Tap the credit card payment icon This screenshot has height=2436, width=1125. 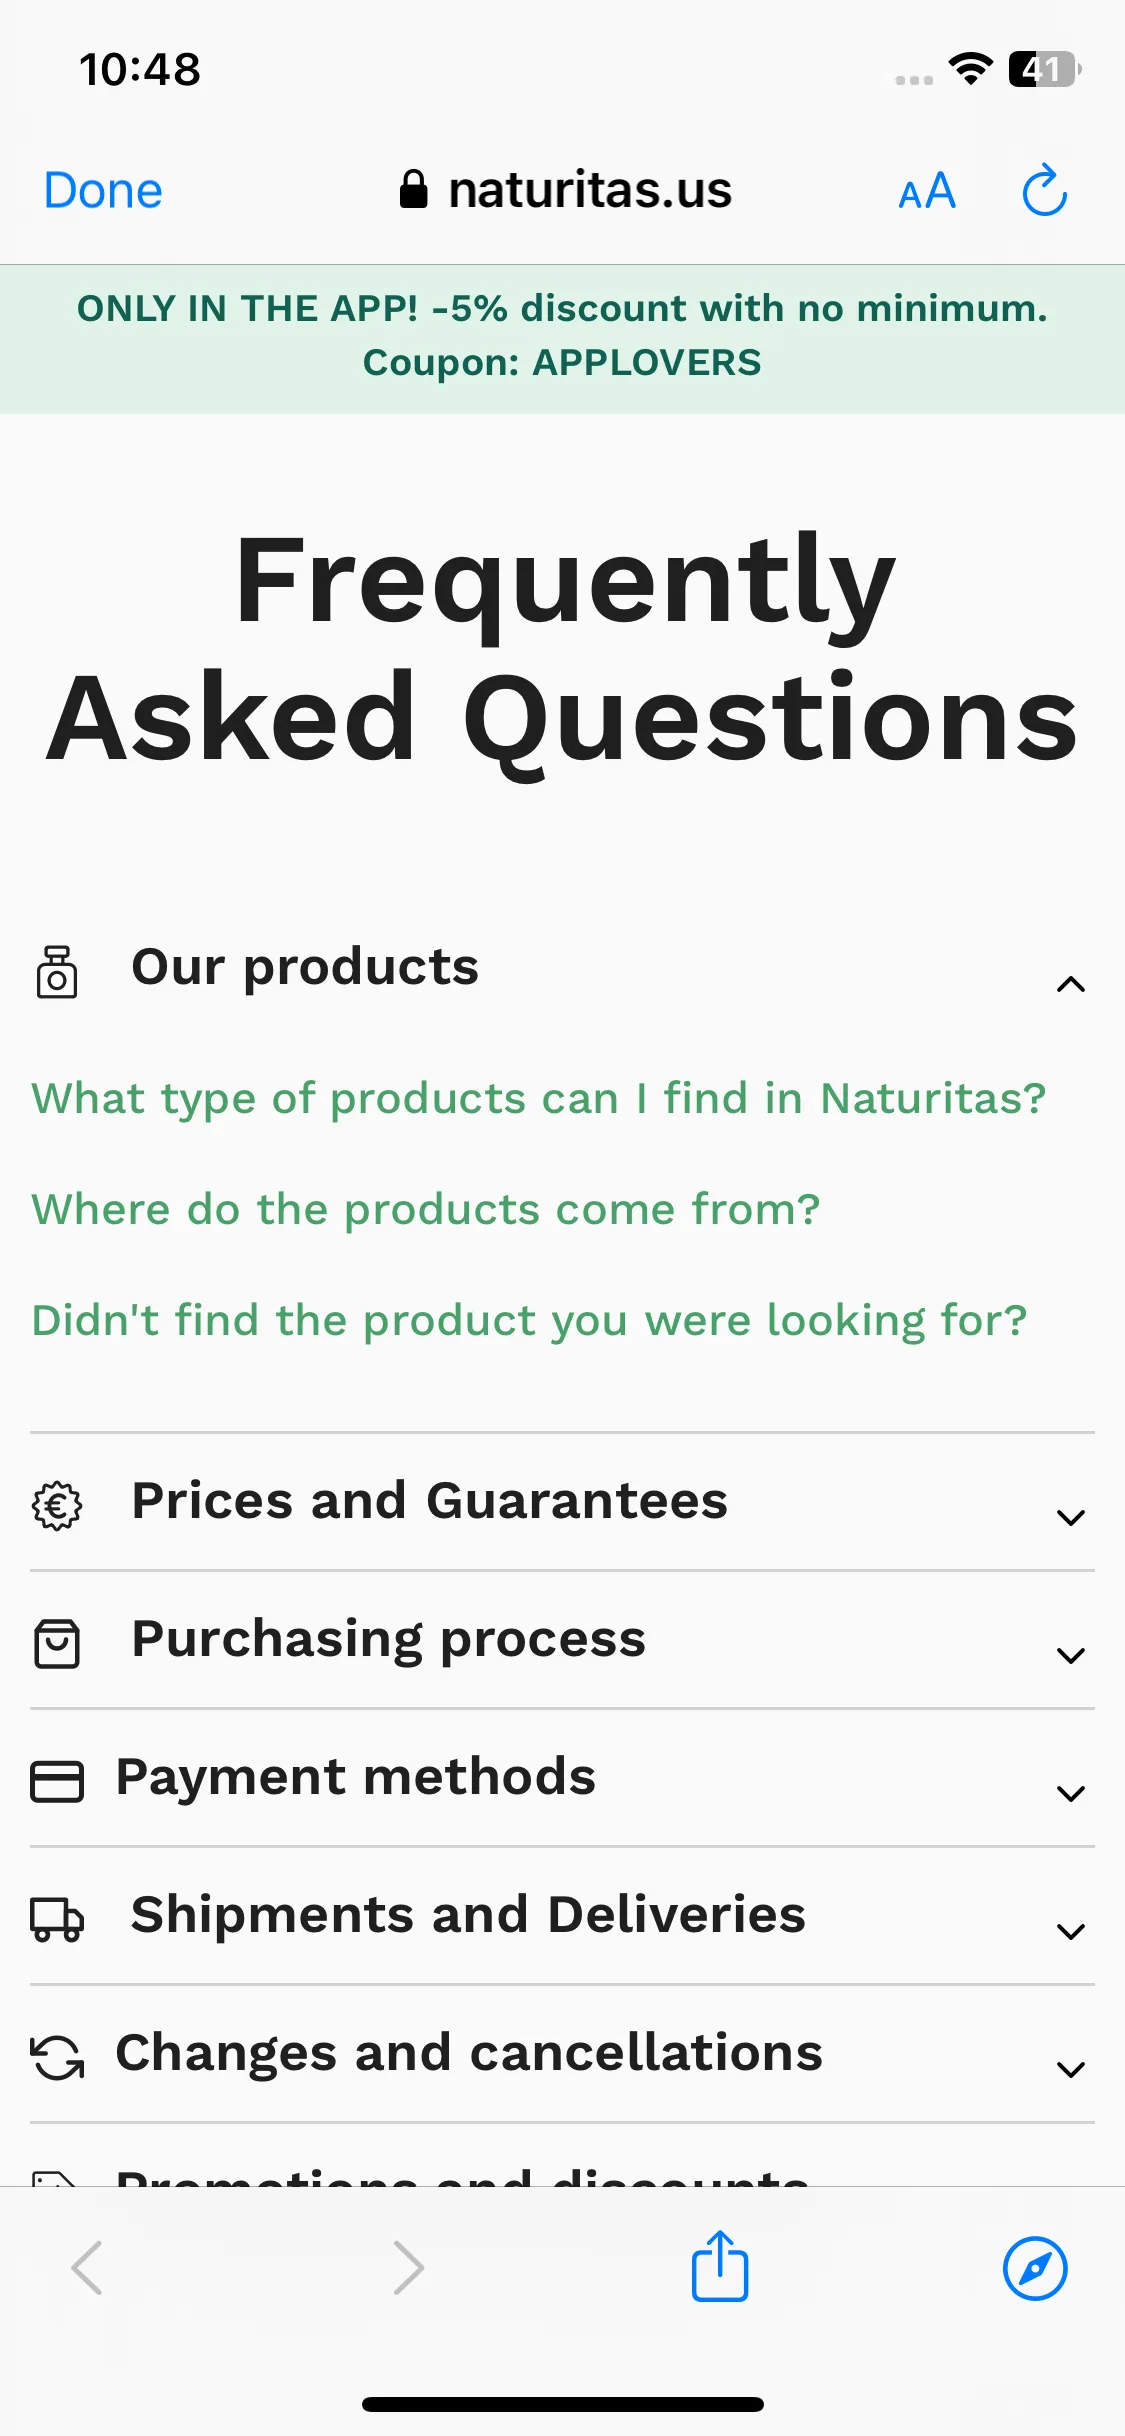57,1781
